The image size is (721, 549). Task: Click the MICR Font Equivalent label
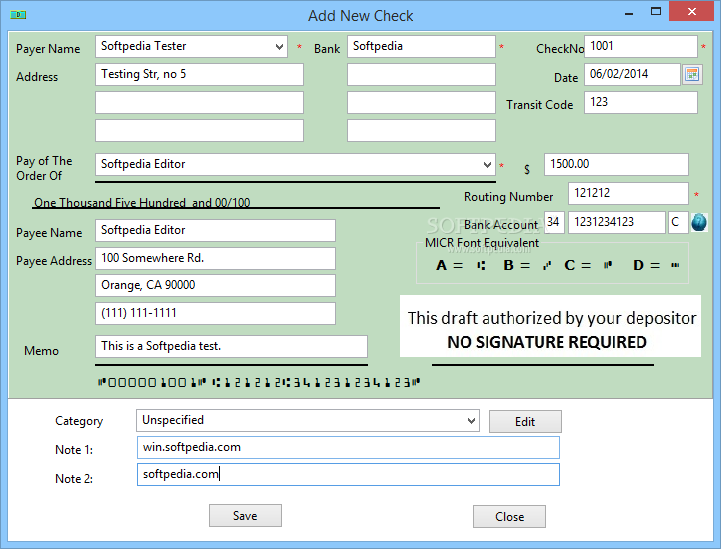[482, 243]
